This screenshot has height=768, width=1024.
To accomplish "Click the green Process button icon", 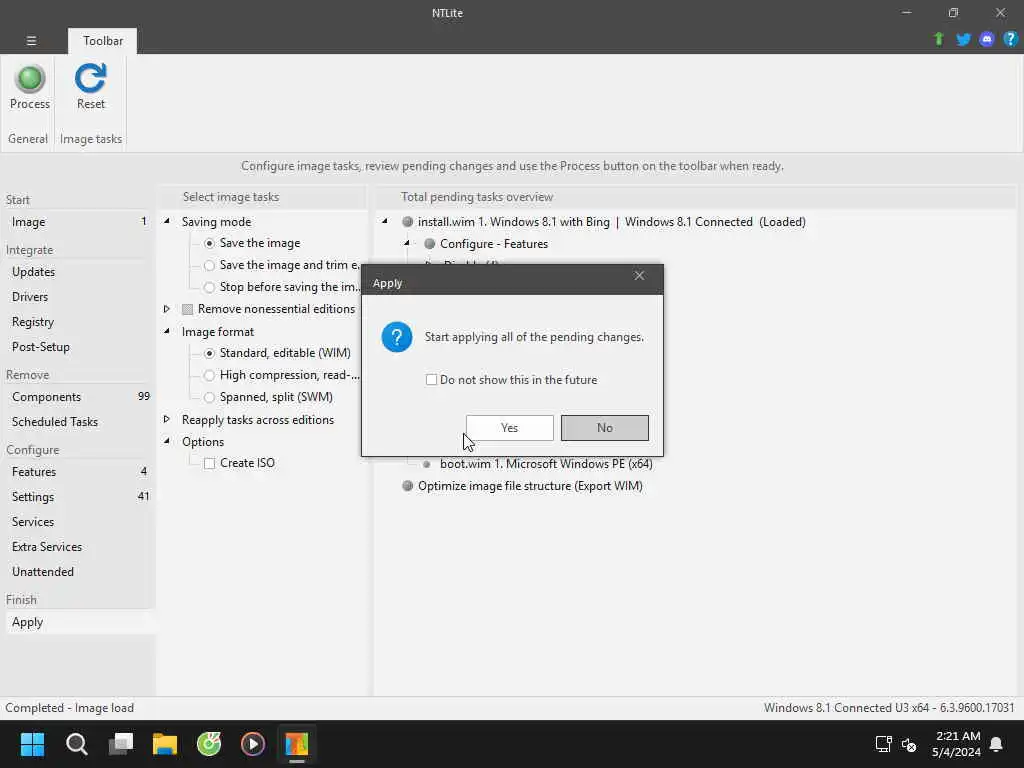I will click(x=29, y=78).
